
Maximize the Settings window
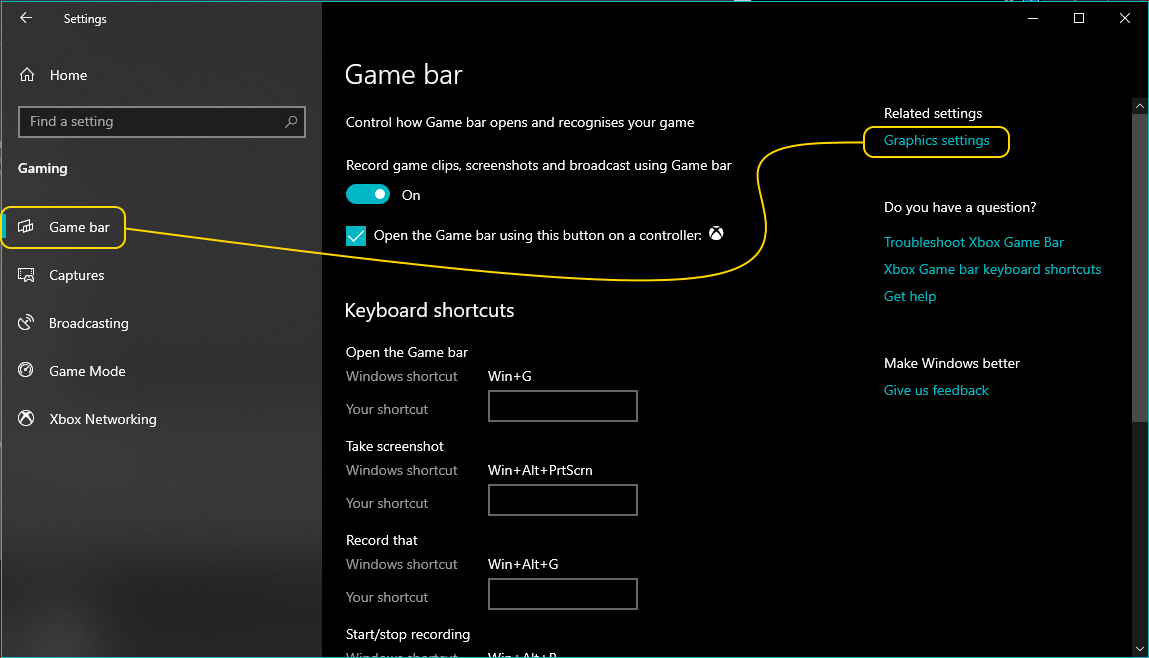click(1079, 18)
